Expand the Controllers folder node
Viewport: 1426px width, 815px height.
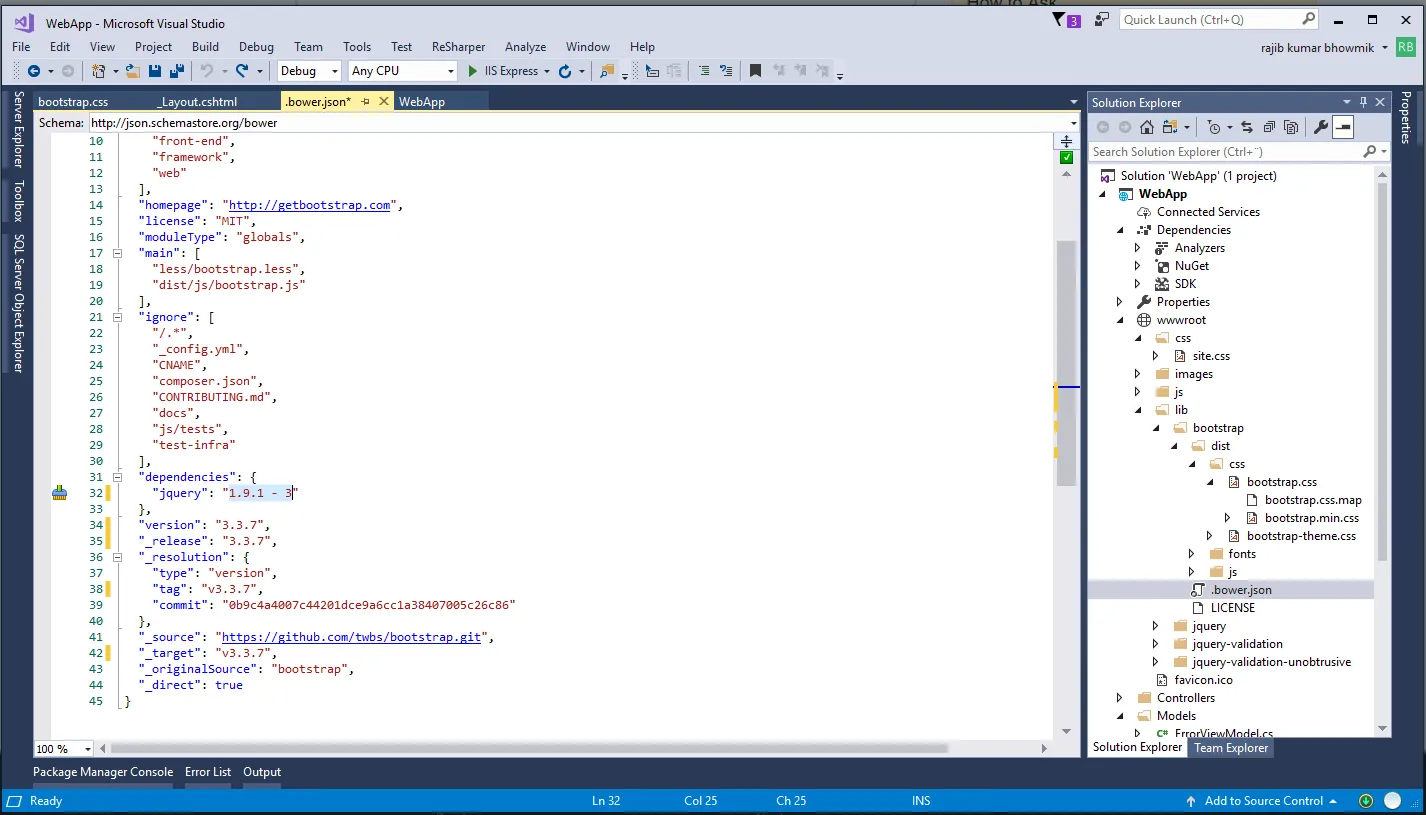1120,698
